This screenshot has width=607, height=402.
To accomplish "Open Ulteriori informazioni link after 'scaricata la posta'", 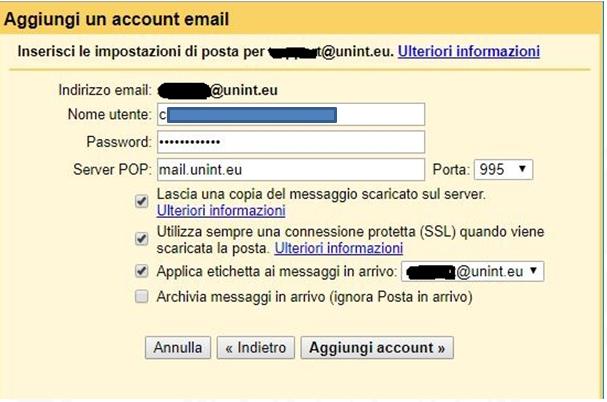I will point(339,248).
